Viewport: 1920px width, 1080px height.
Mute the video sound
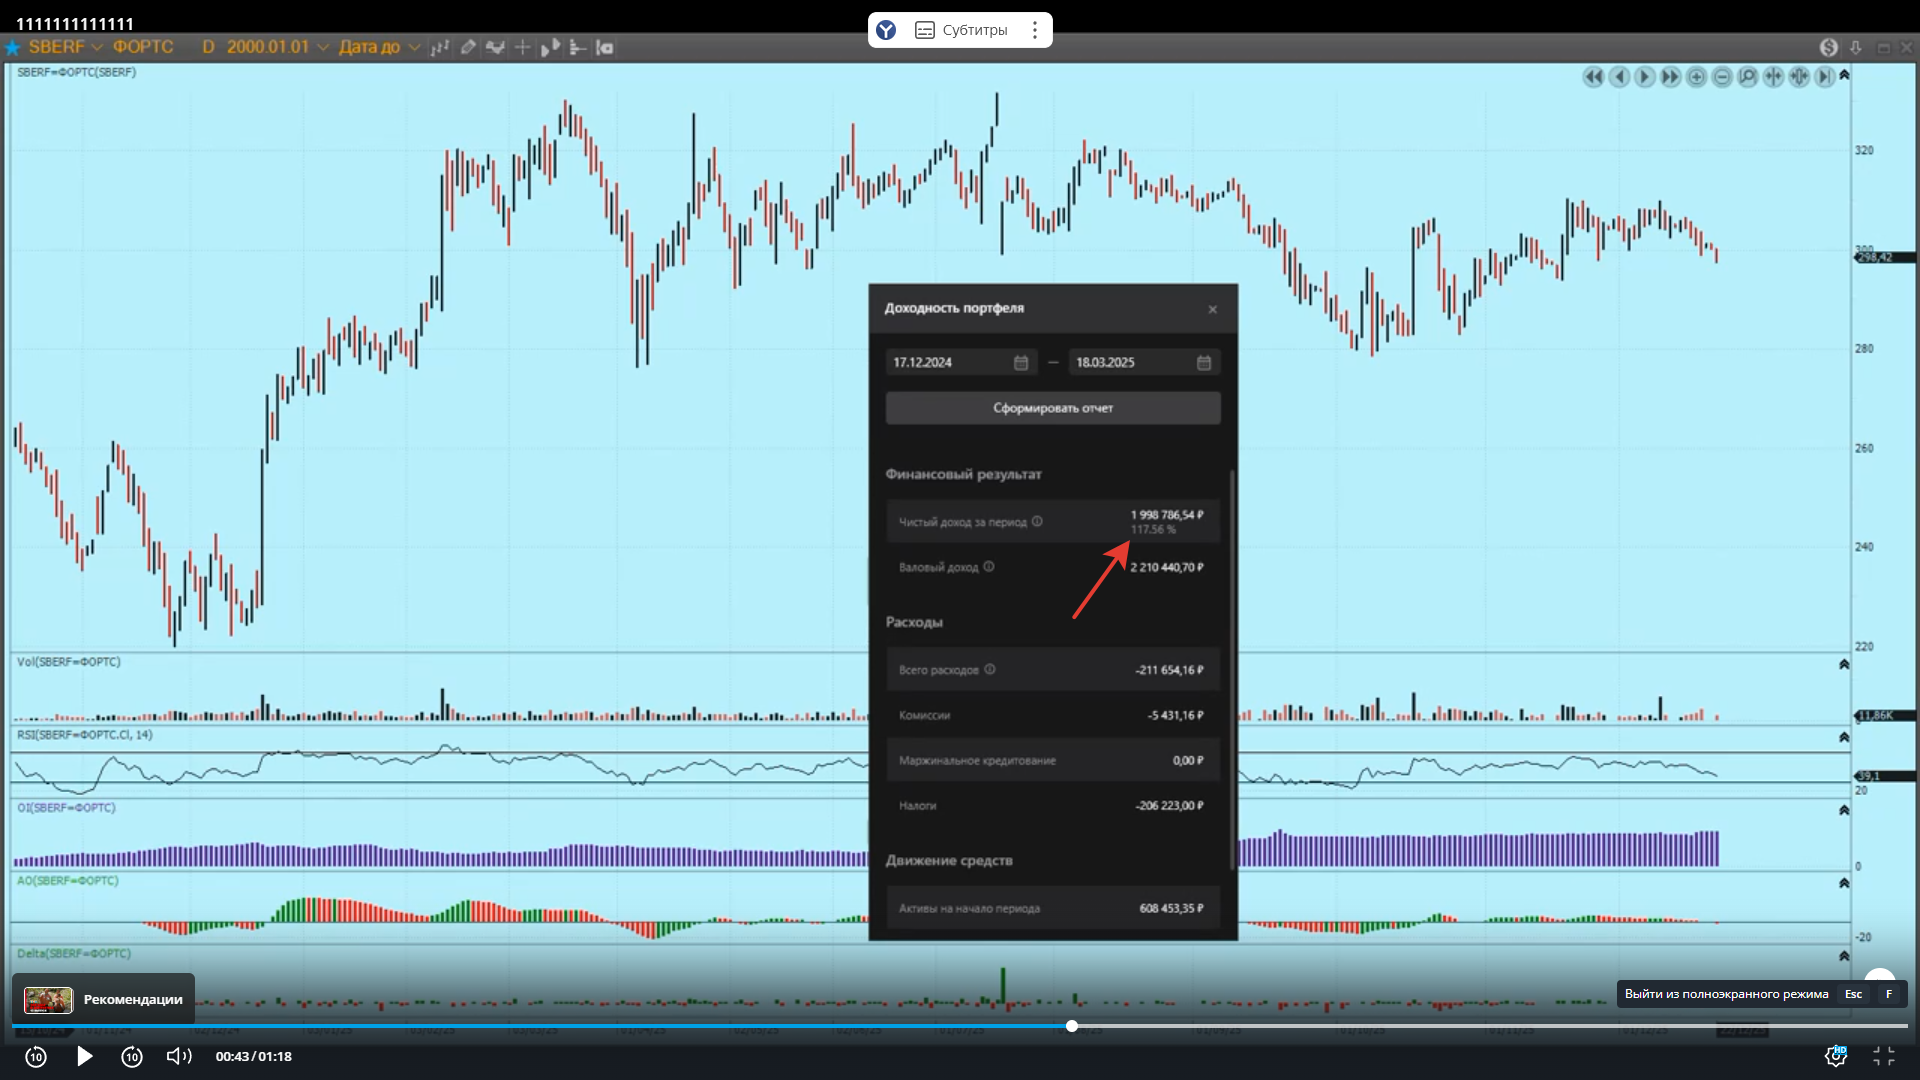click(178, 1056)
